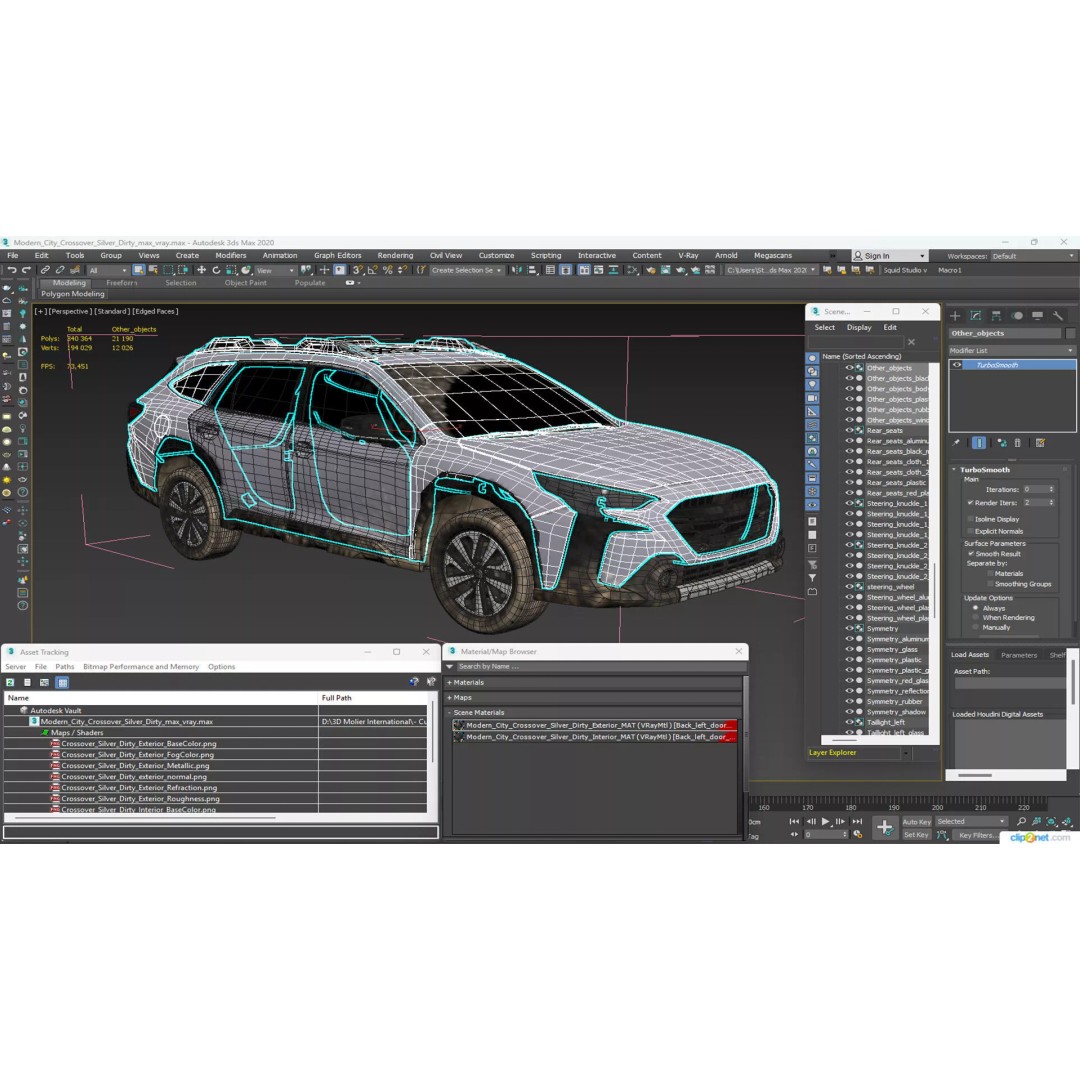Click the Search by Name field

pyautogui.click(x=601, y=667)
